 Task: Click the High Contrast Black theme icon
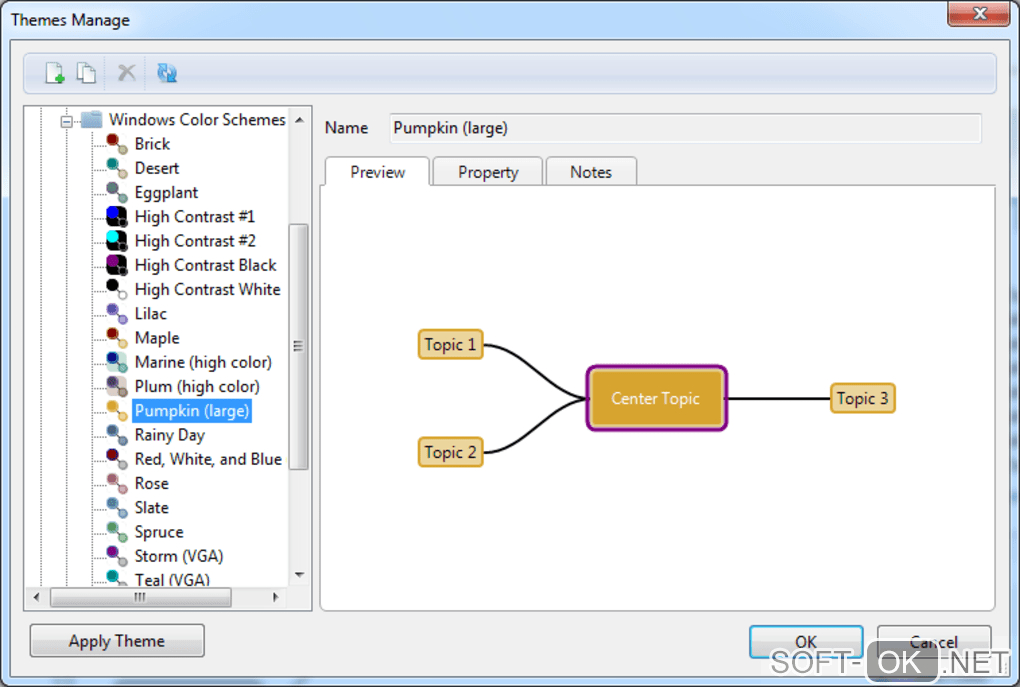coord(116,265)
